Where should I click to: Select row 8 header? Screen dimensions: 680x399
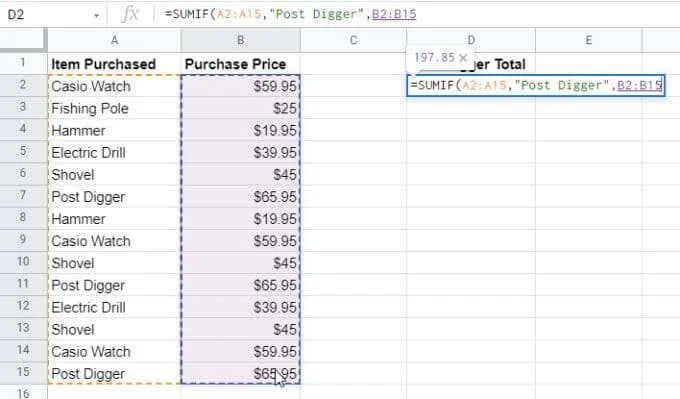pos(23,218)
